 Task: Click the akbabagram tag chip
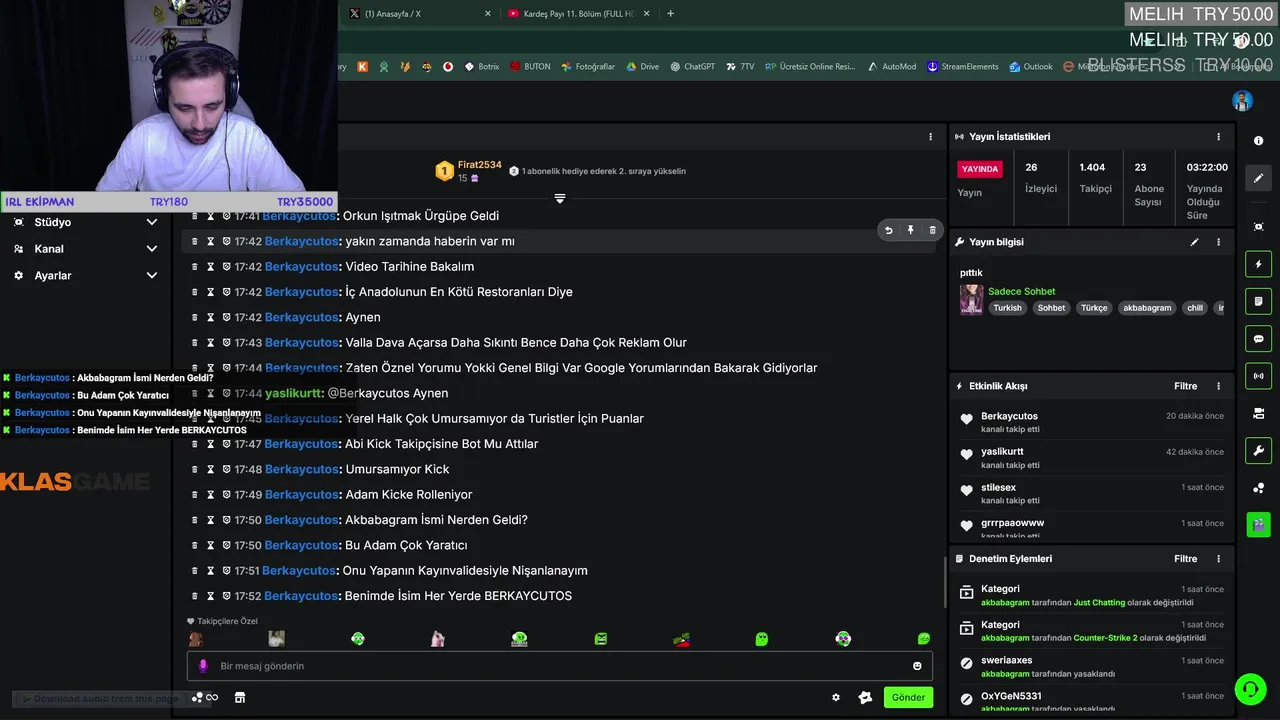1146,308
